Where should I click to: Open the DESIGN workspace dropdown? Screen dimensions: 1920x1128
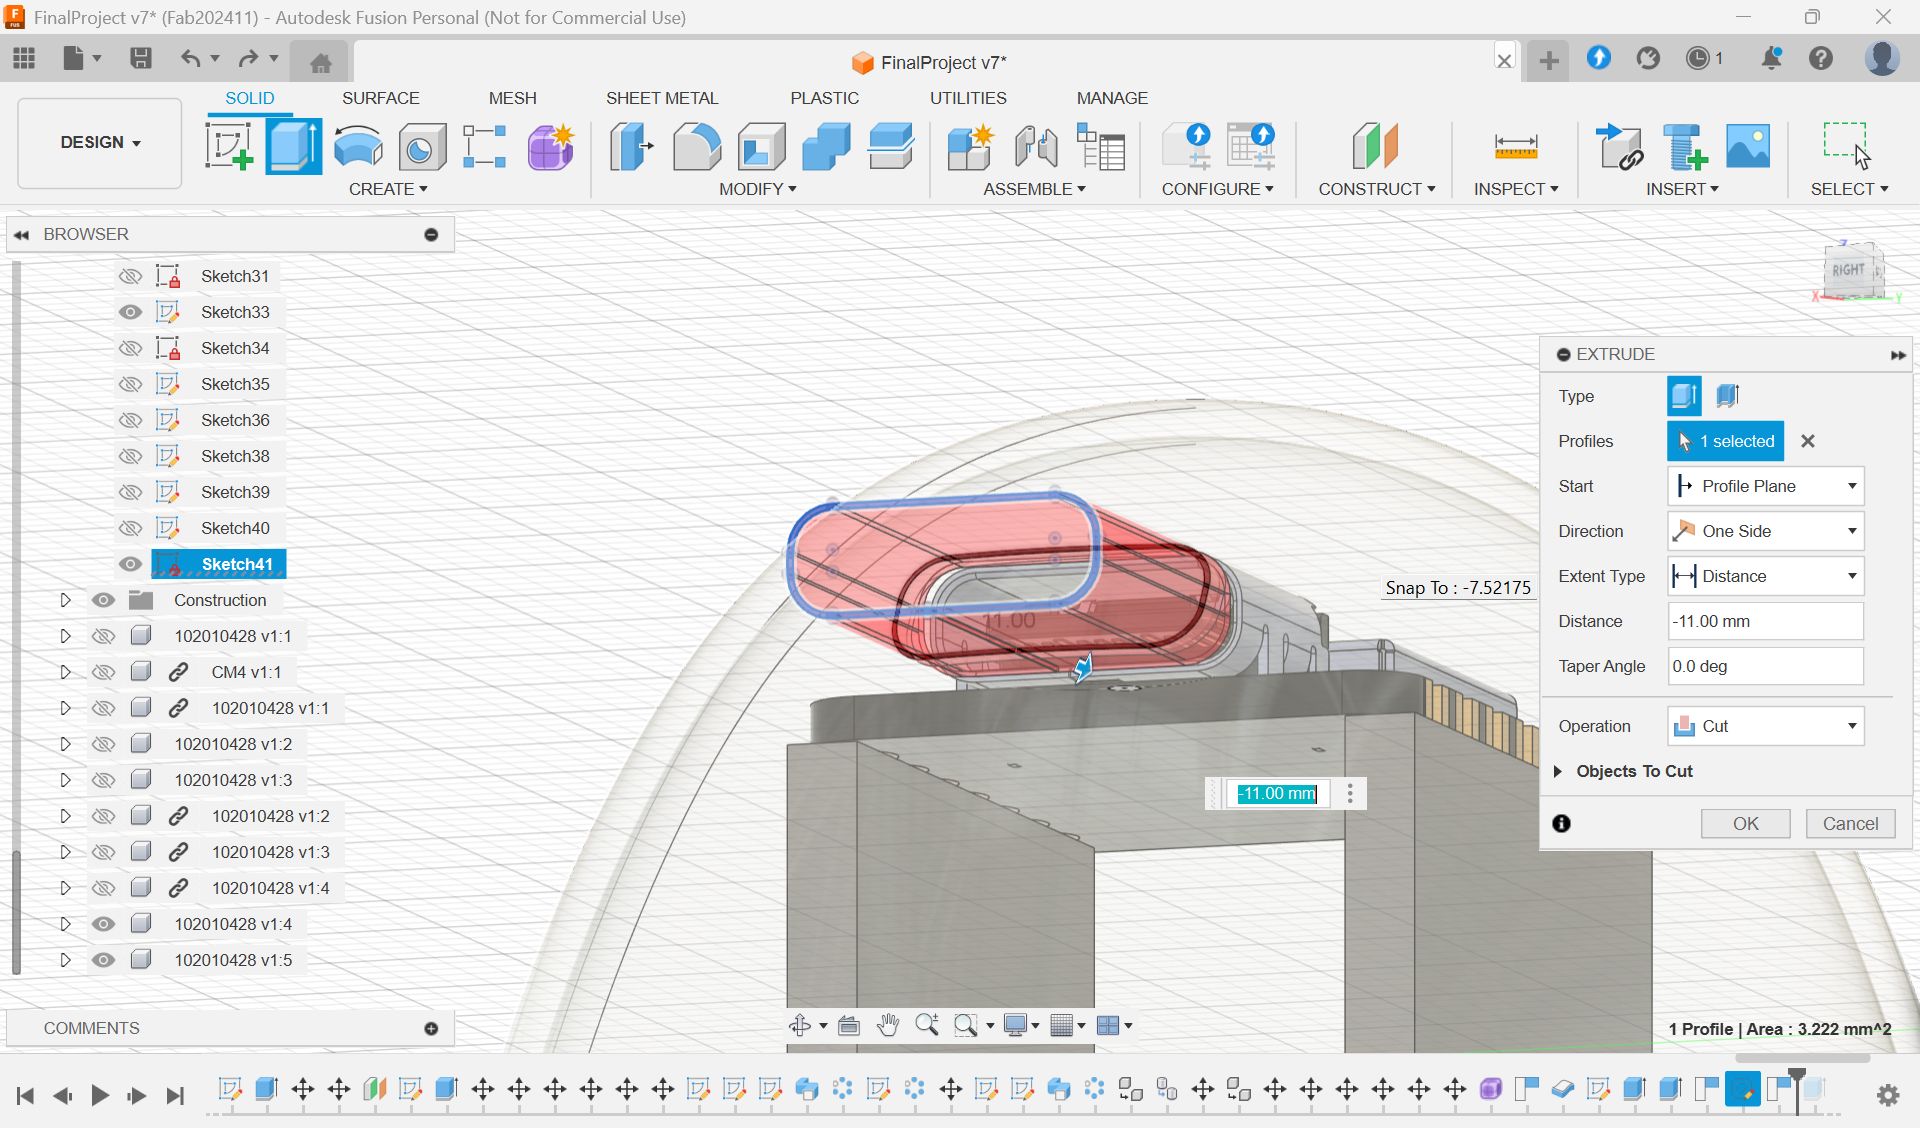tap(100, 142)
